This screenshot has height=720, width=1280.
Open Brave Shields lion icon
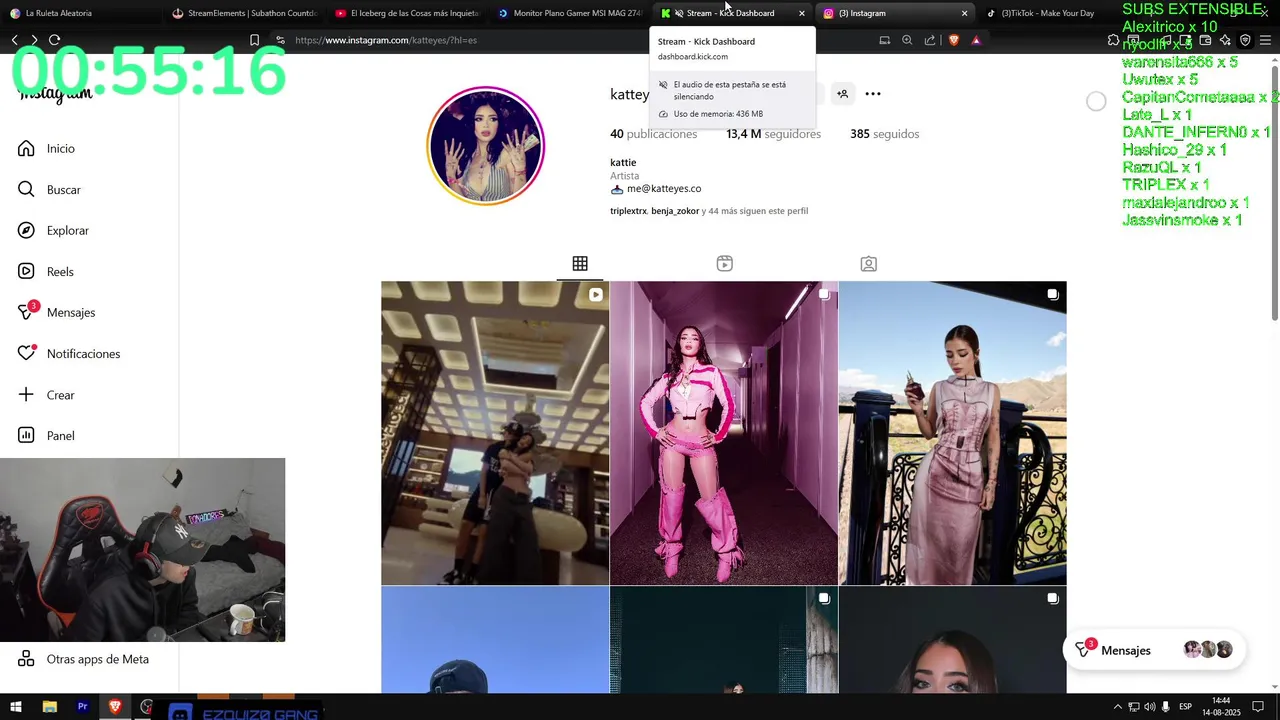(953, 40)
